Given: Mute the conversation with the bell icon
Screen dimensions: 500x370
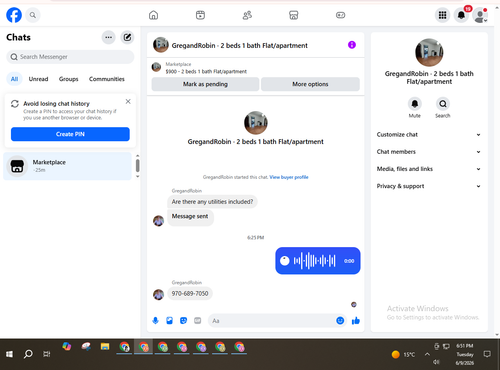Looking at the screenshot, I should [x=415, y=104].
